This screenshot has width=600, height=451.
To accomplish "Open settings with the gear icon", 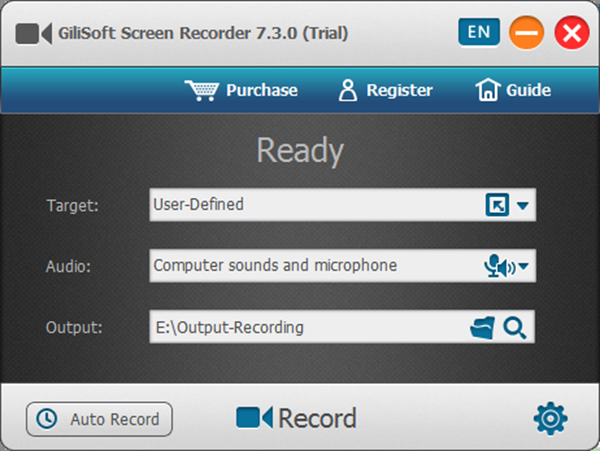I will pyautogui.click(x=551, y=418).
